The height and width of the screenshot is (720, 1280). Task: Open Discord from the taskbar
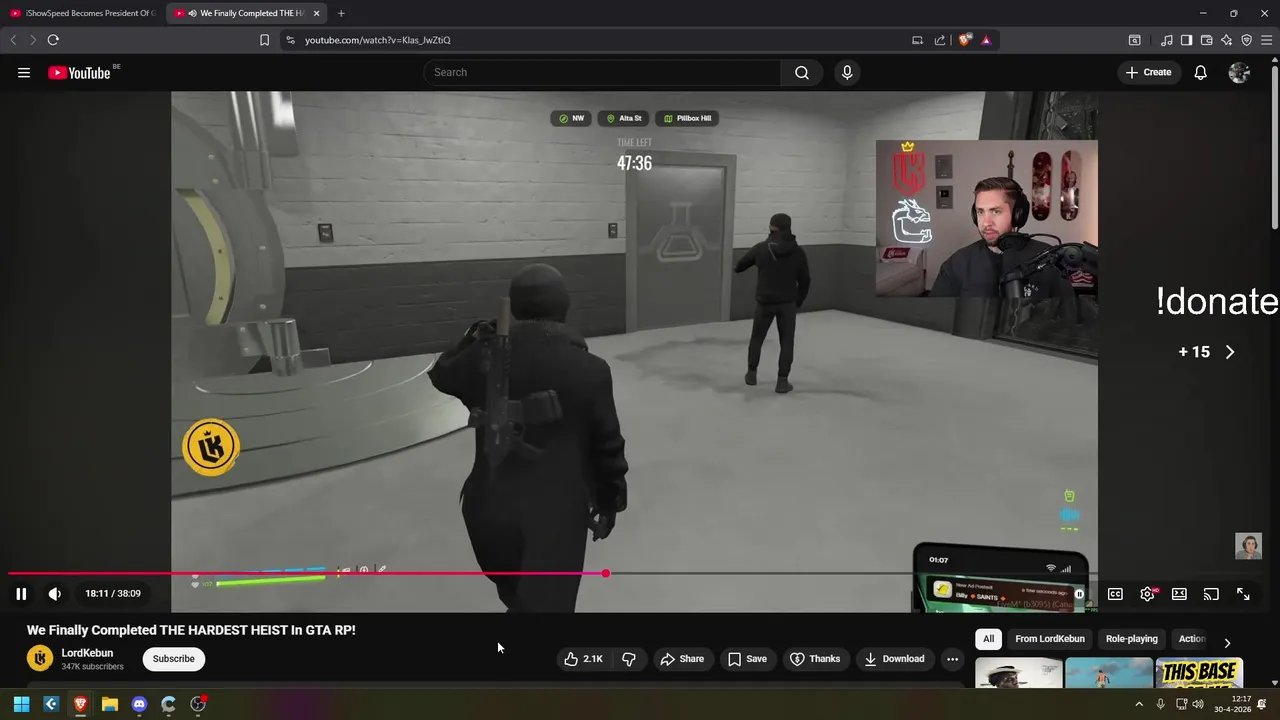139,704
